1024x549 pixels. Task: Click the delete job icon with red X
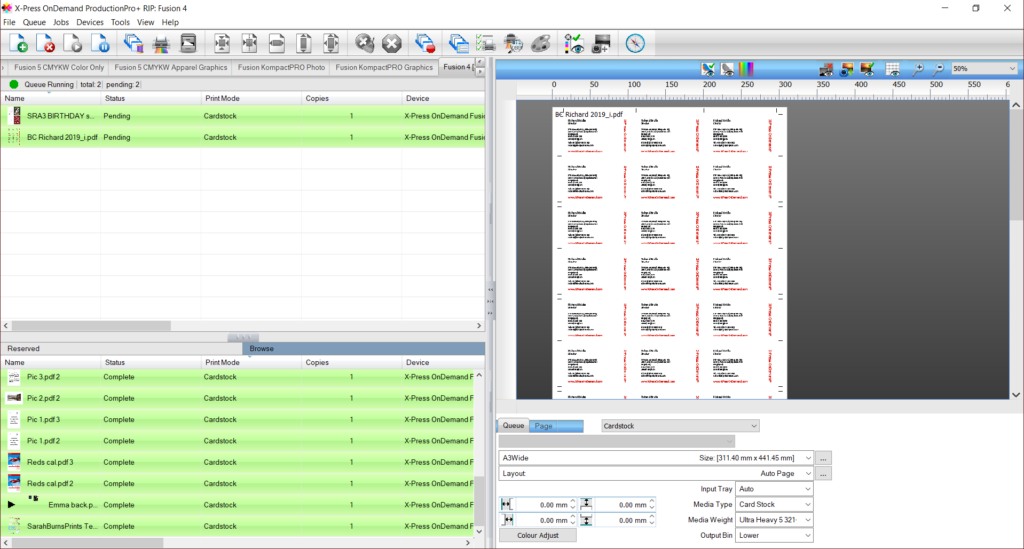pos(45,44)
